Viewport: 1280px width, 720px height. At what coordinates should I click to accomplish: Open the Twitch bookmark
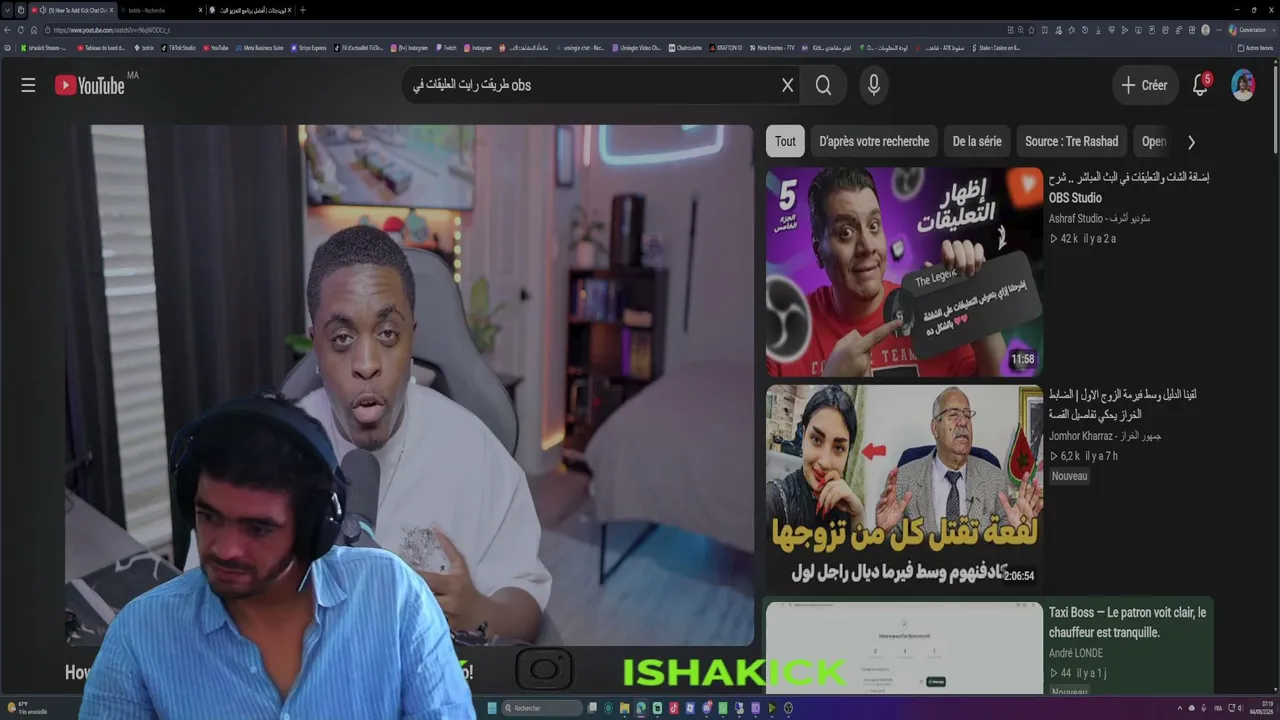click(x=446, y=48)
